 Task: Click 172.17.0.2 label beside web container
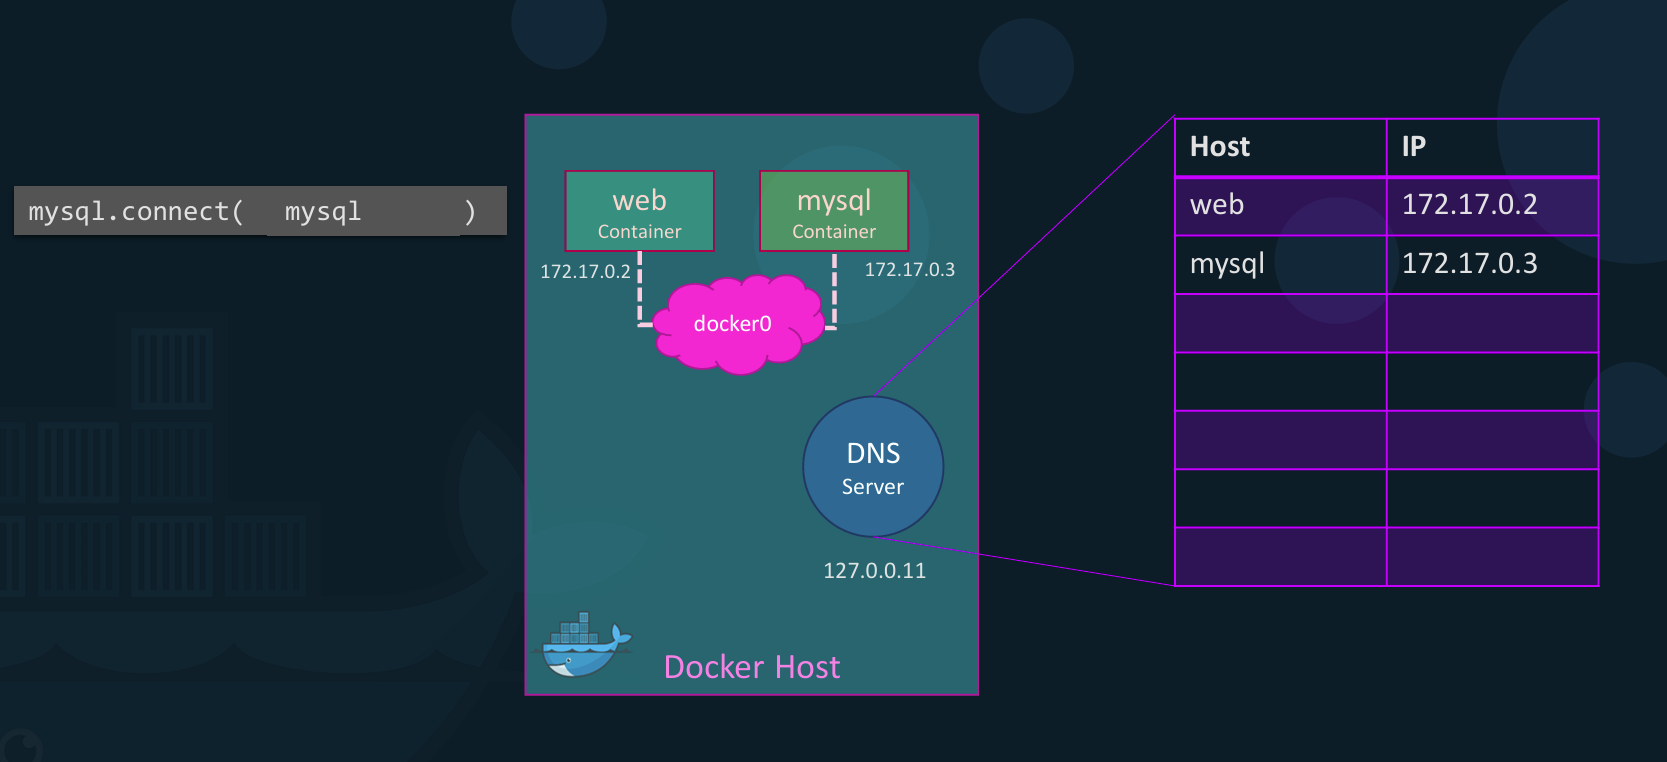[585, 272]
